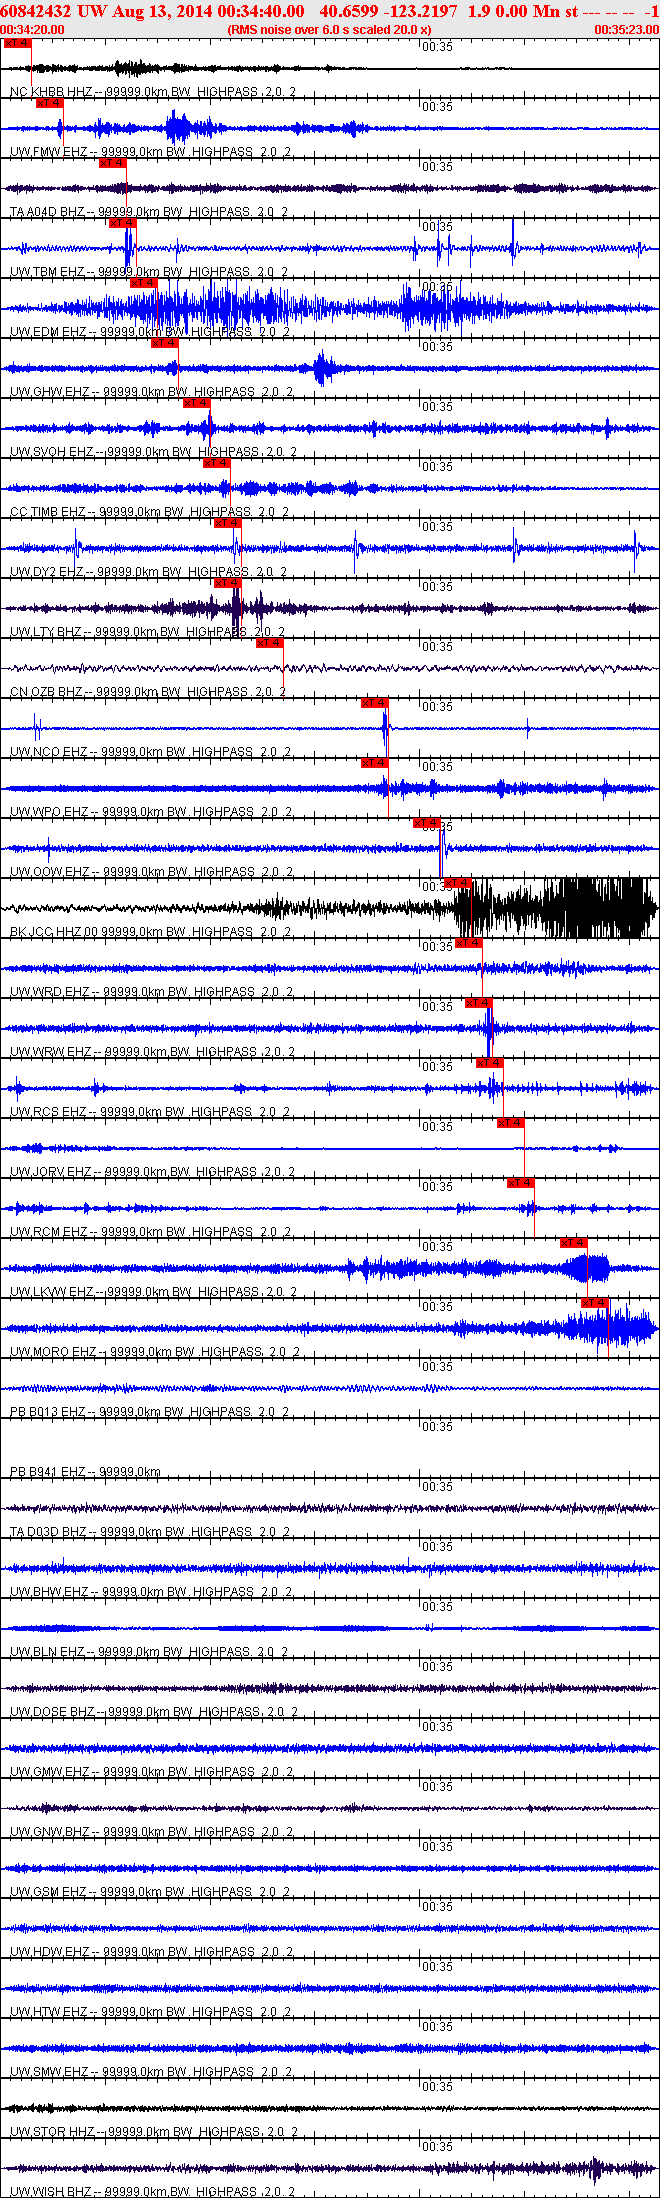This screenshot has width=660, height=2198.
Task: Click the UW MORO EHZ station label
Action: click(155, 1352)
